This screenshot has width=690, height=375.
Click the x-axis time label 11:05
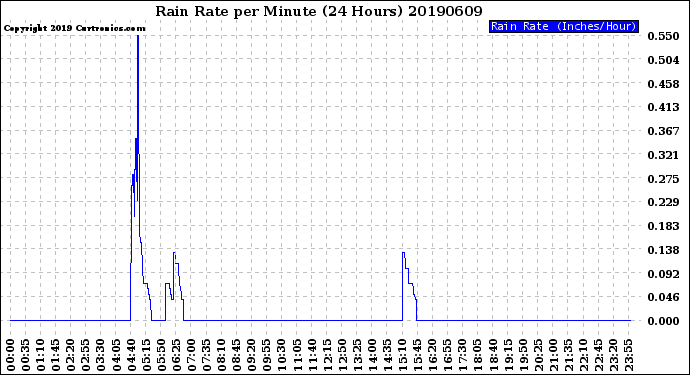pos(297,355)
